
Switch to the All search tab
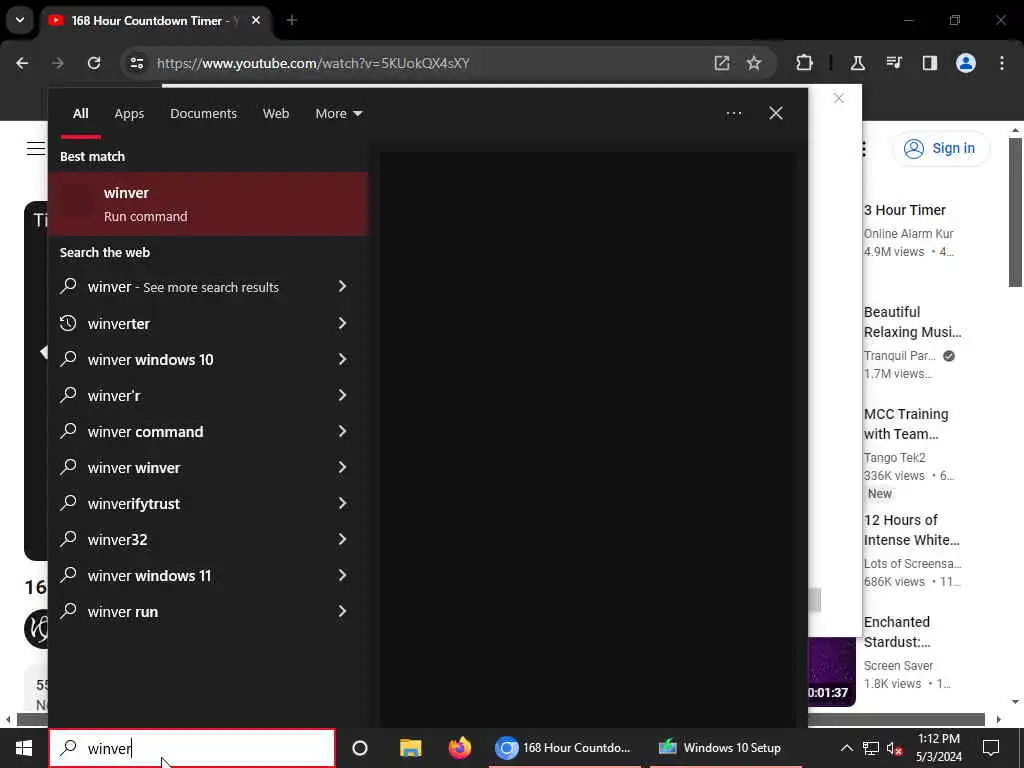[x=80, y=114]
